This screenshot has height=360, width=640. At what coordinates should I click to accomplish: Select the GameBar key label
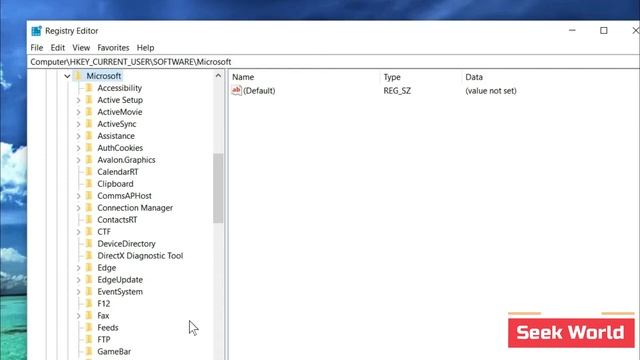tap(114, 351)
